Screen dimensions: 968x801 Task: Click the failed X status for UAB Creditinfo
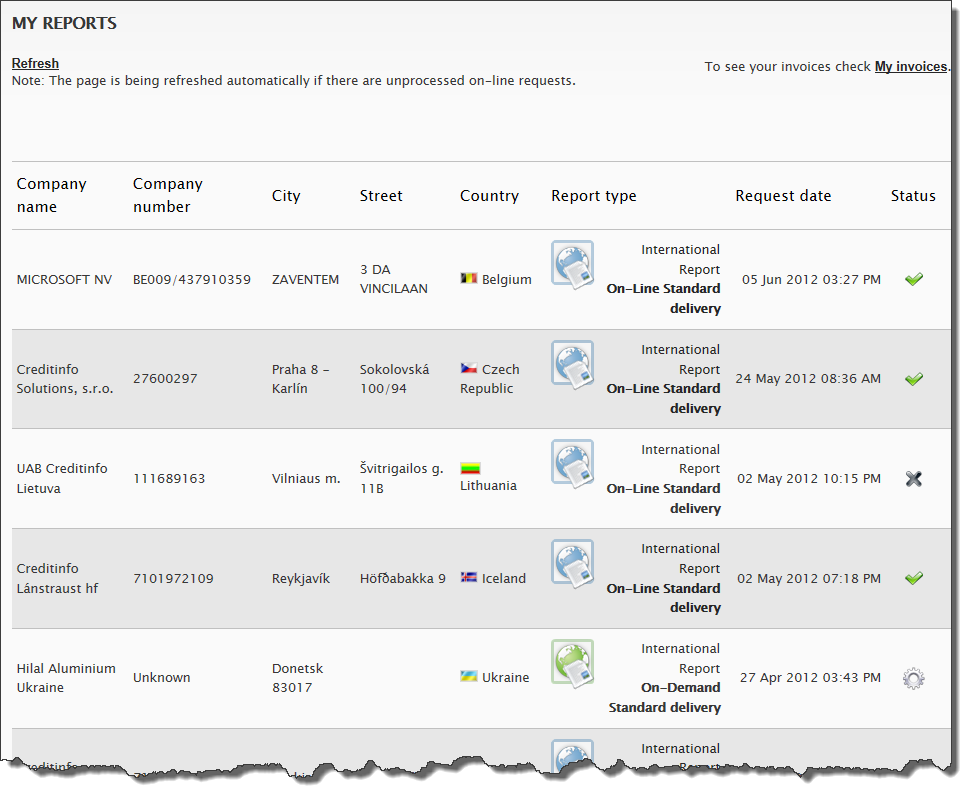(913, 479)
